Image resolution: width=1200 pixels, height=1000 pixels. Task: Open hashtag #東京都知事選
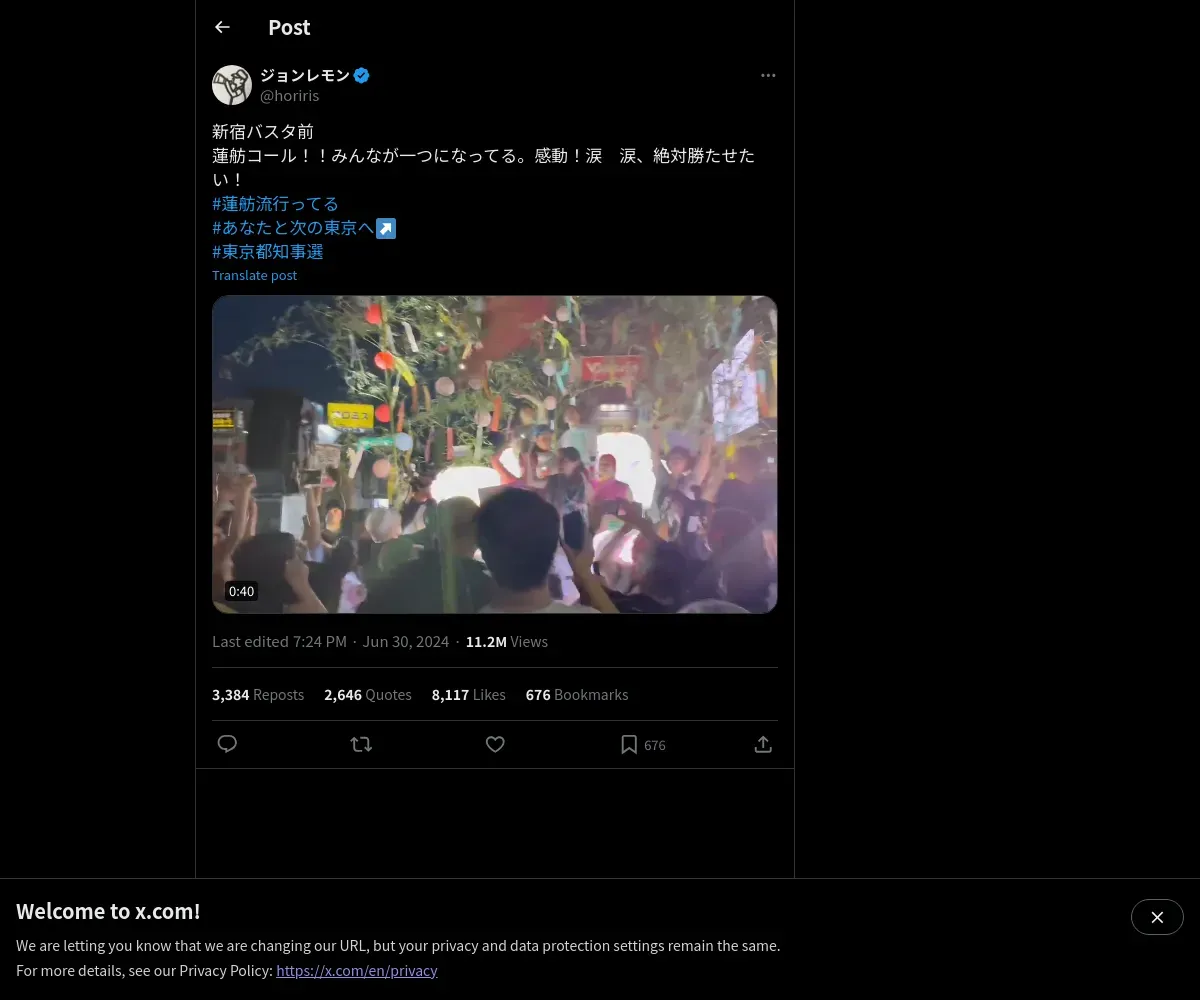(268, 252)
